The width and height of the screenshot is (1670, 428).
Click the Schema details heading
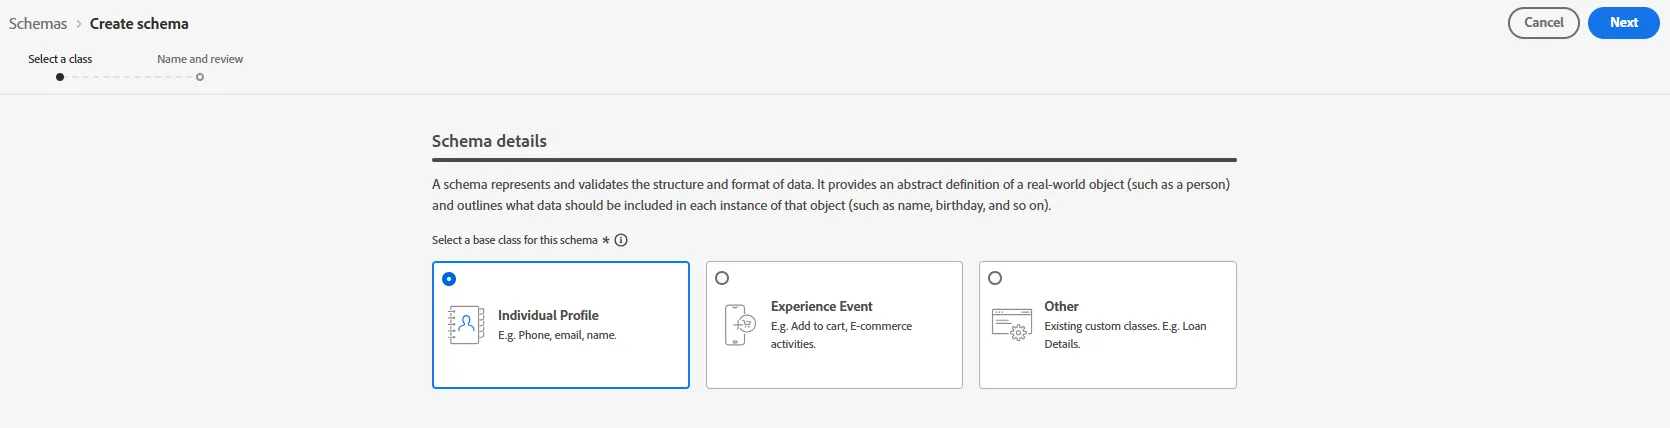(x=489, y=141)
